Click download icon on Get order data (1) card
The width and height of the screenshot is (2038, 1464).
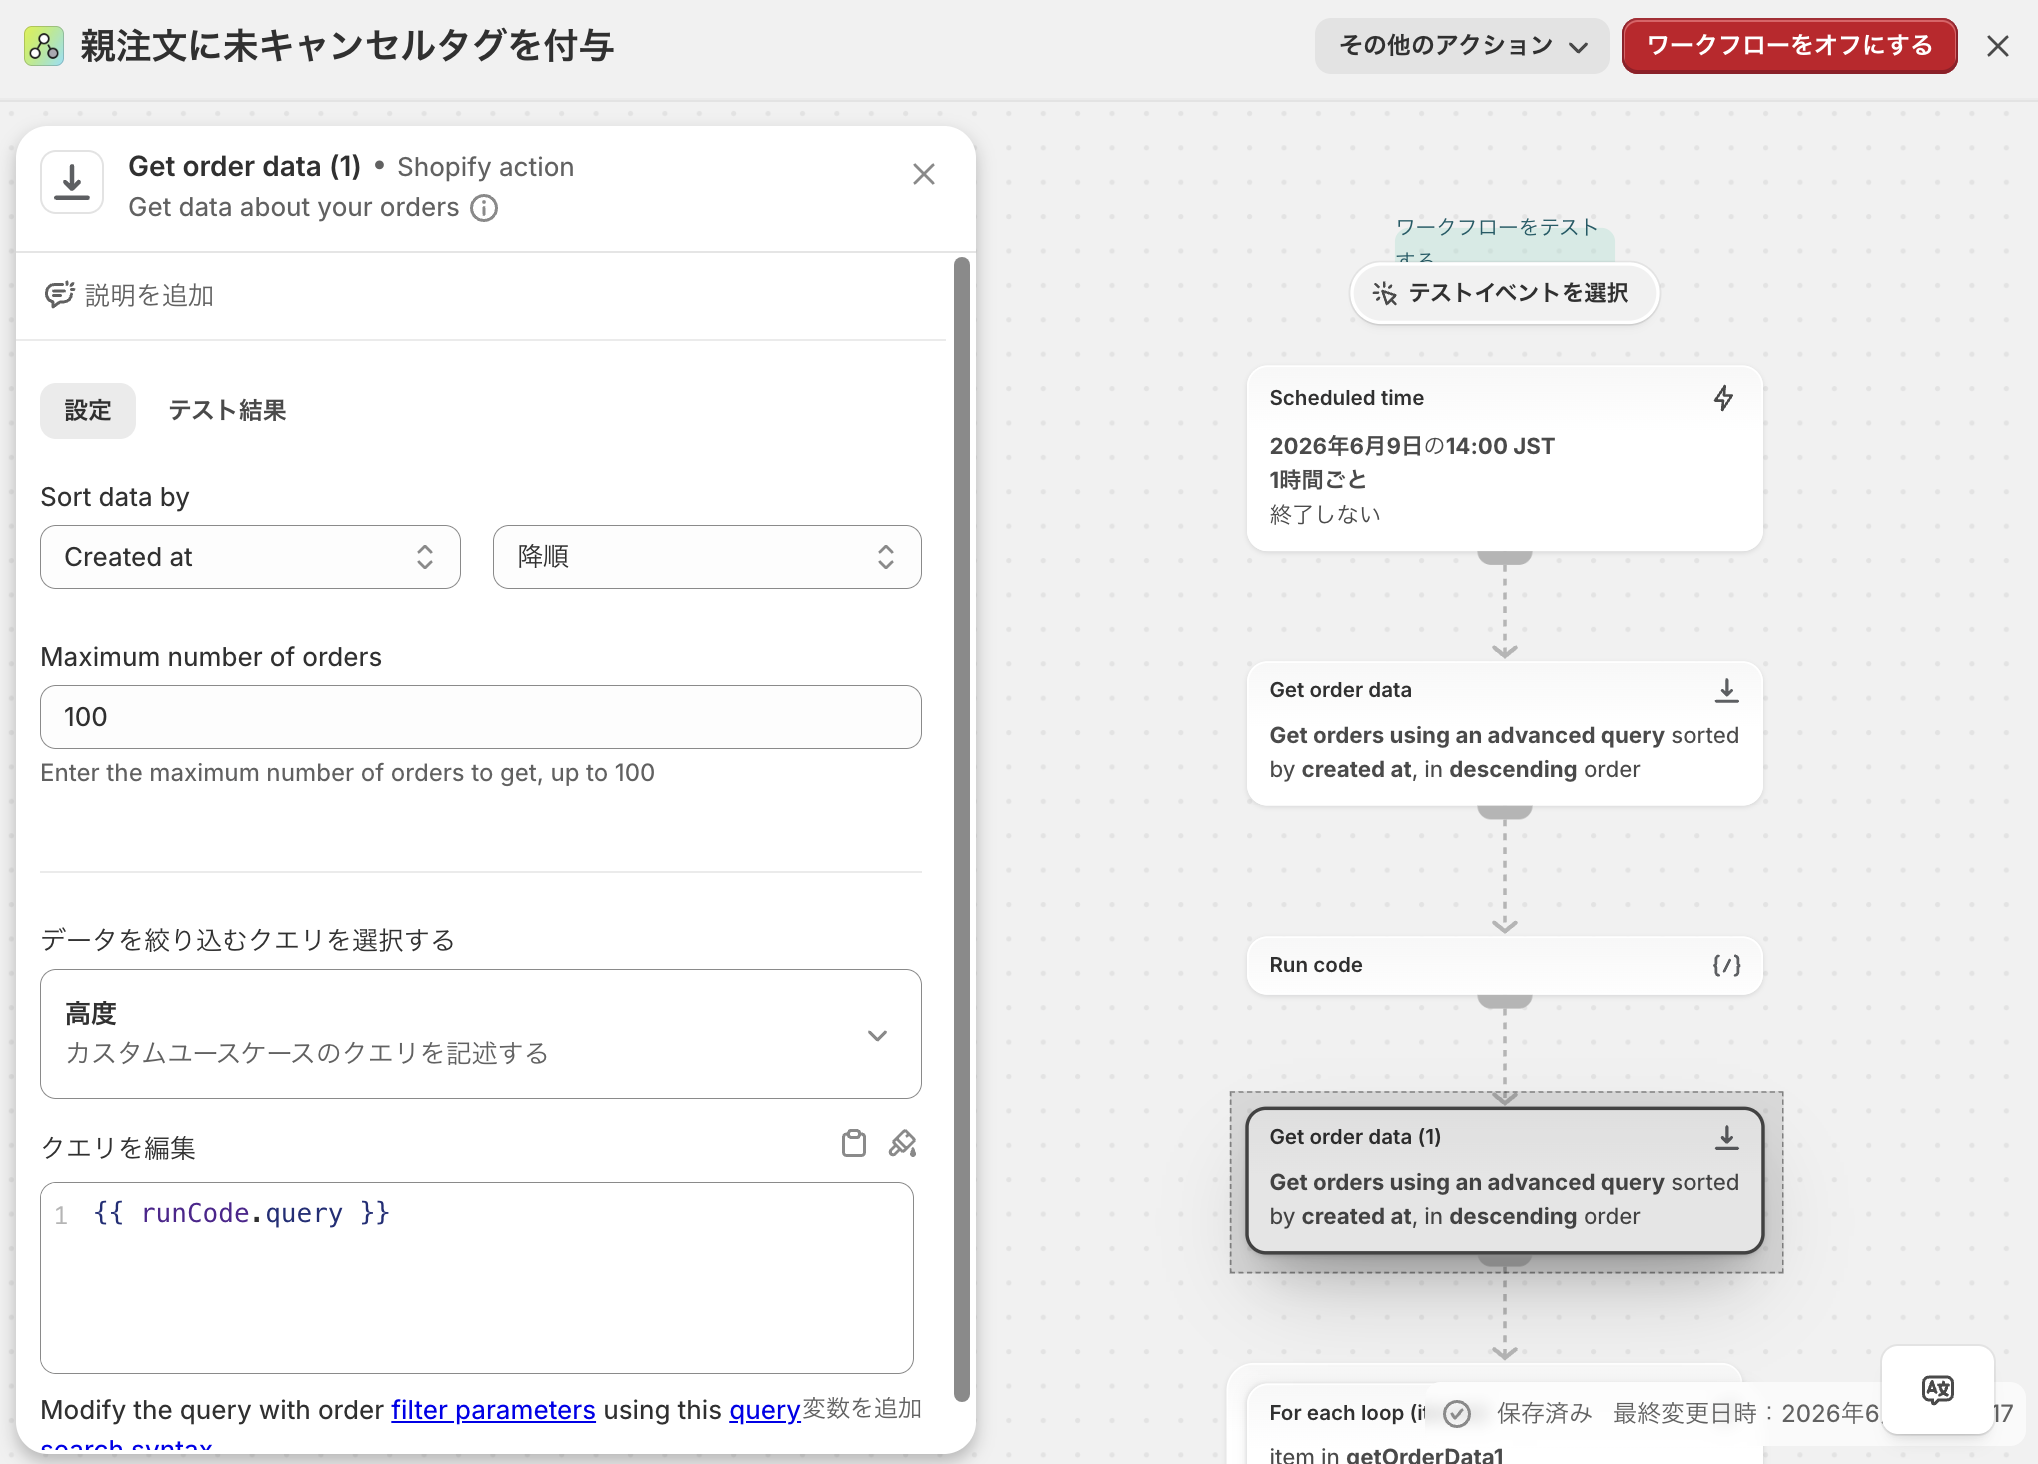[1727, 1137]
